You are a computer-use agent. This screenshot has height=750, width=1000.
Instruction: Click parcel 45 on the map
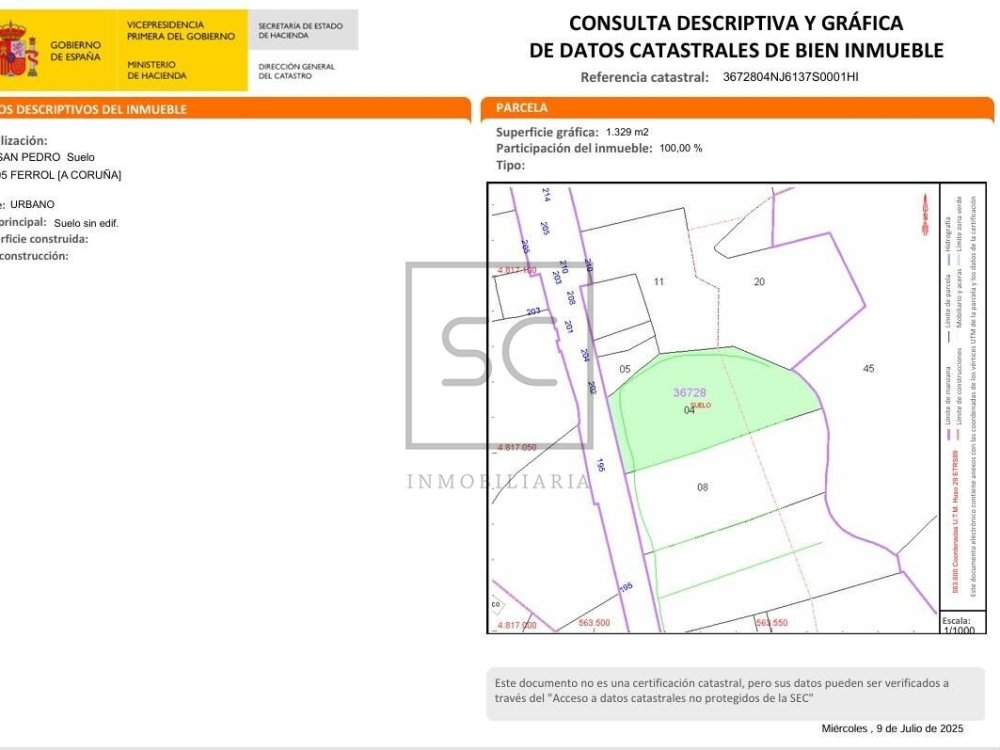[x=868, y=369]
